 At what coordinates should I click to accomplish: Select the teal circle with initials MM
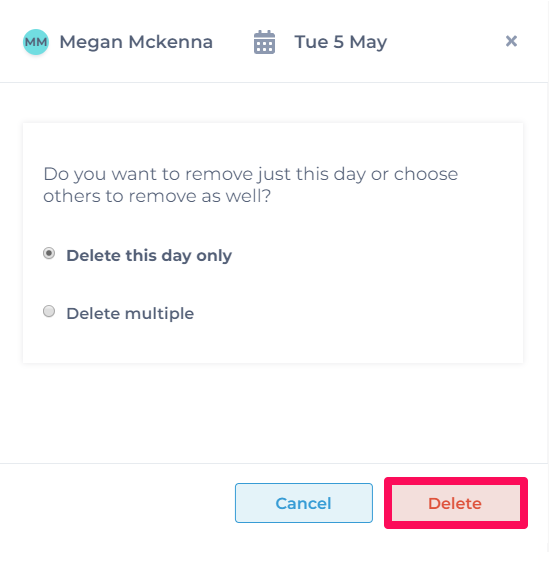(36, 42)
